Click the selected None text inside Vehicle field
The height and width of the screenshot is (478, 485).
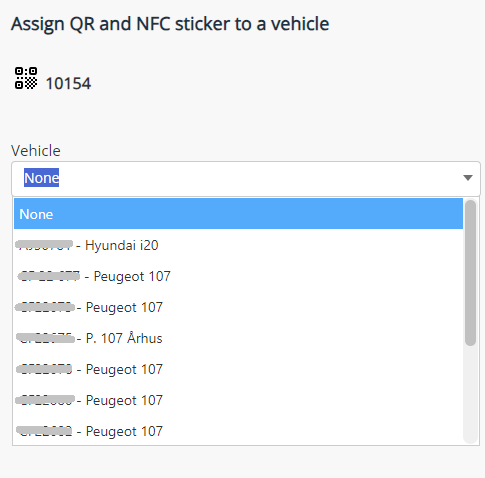tap(41, 178)
